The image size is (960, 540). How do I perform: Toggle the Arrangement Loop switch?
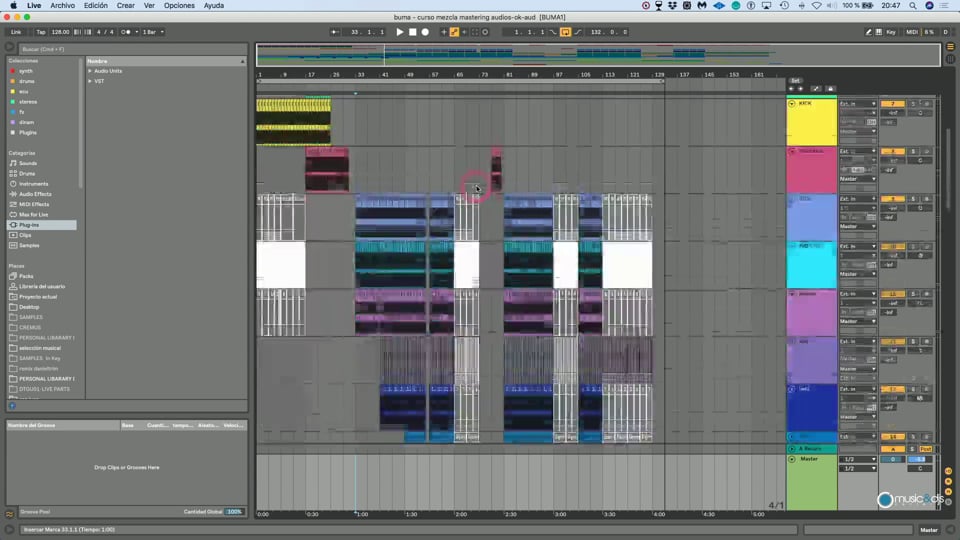566,32
